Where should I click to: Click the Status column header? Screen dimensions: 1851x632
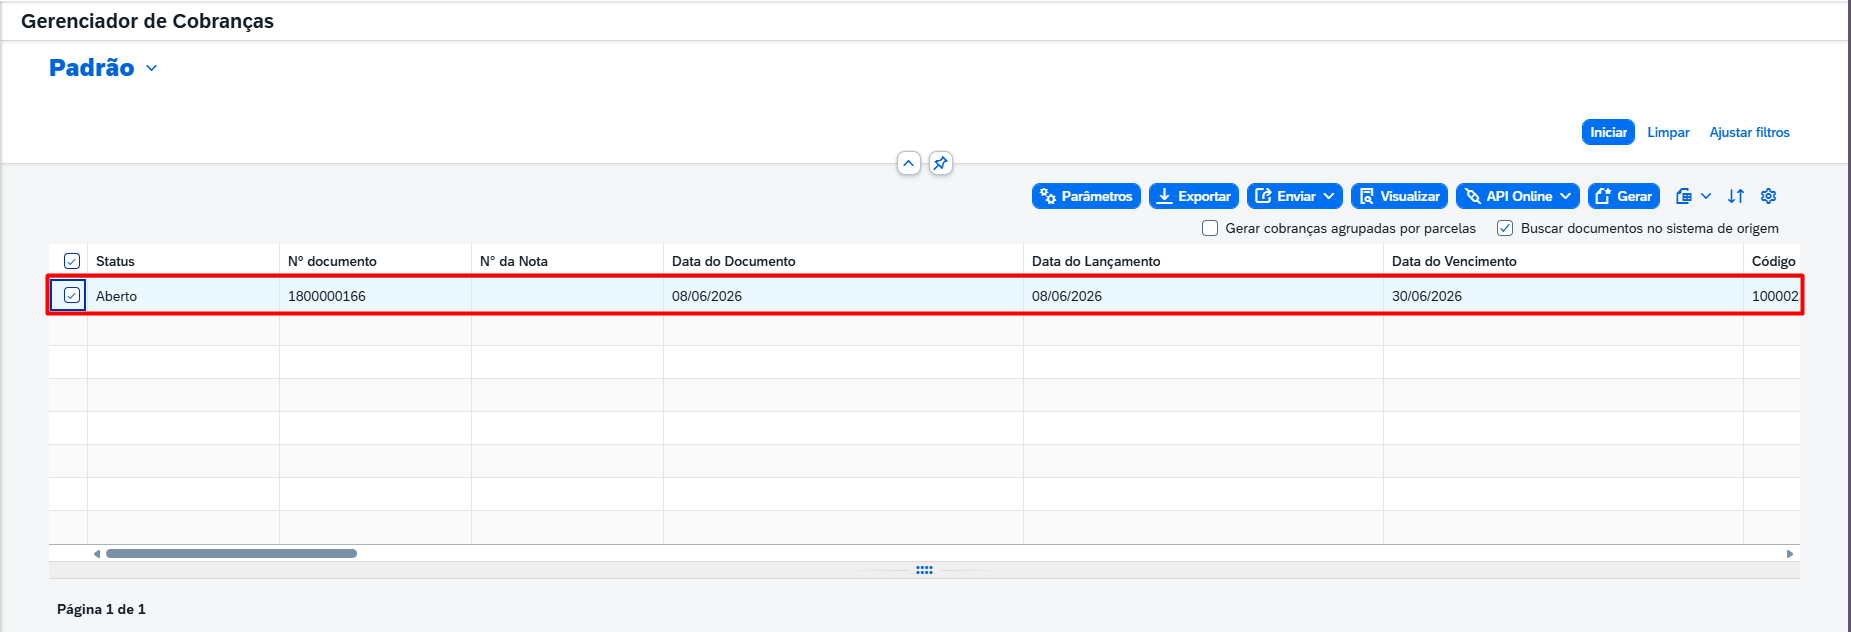(183, 261)
